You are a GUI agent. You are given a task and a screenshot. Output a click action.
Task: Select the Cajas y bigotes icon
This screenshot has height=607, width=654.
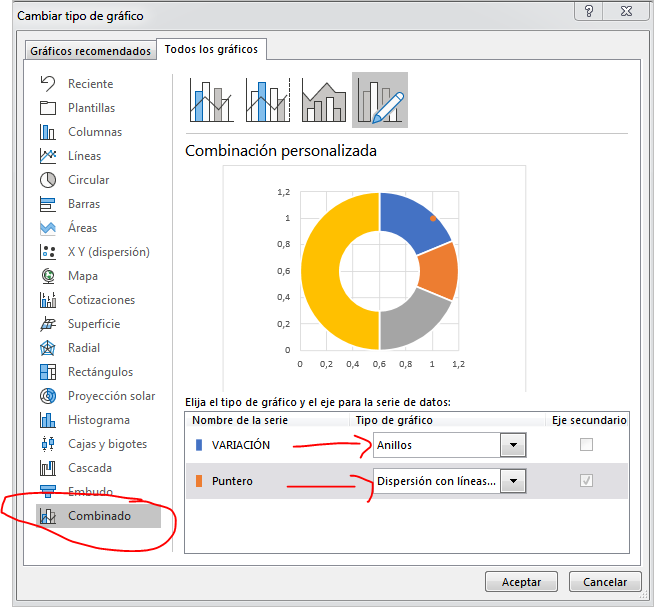coord(48,444)
